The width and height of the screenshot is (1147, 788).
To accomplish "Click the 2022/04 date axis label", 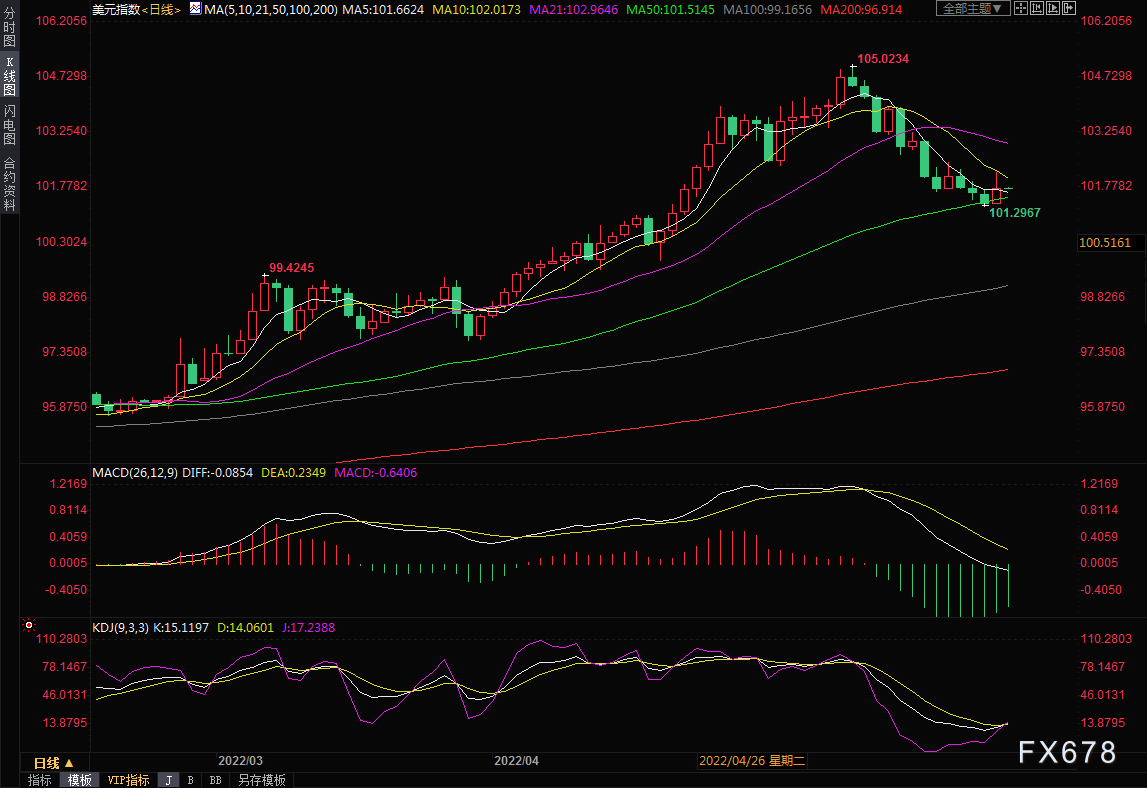I will point(516,761).
